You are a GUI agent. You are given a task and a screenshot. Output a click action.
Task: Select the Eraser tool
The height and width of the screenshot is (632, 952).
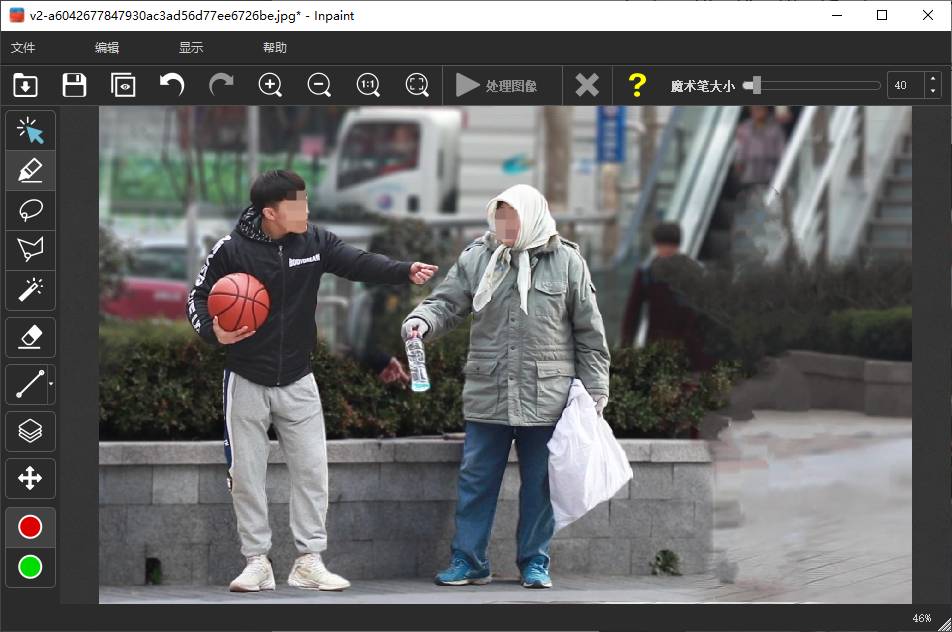[x=30, y=337]
